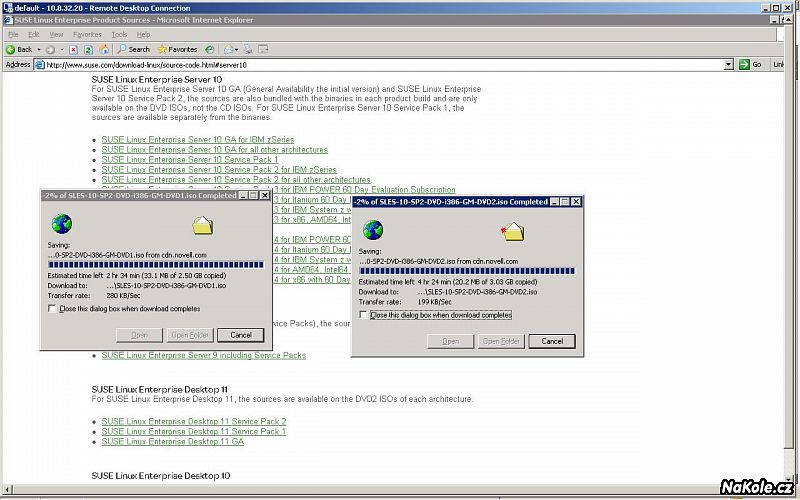Minimize the DVD1 download dialog
The image size is (800, 500).
pyautogui.click(x=243, y=195)
